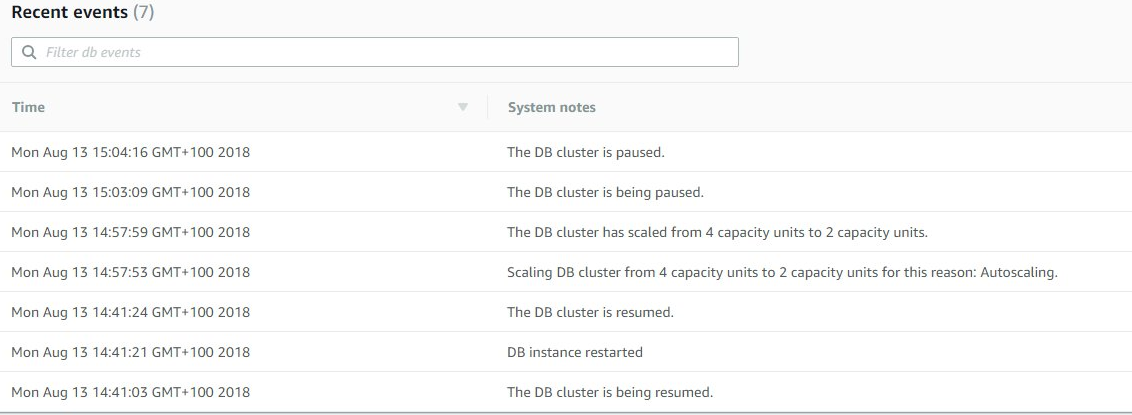Select 'The DB cluster is being resumed.' note
Viewport: 1132px width, 415px height.
tap(609, 392)
